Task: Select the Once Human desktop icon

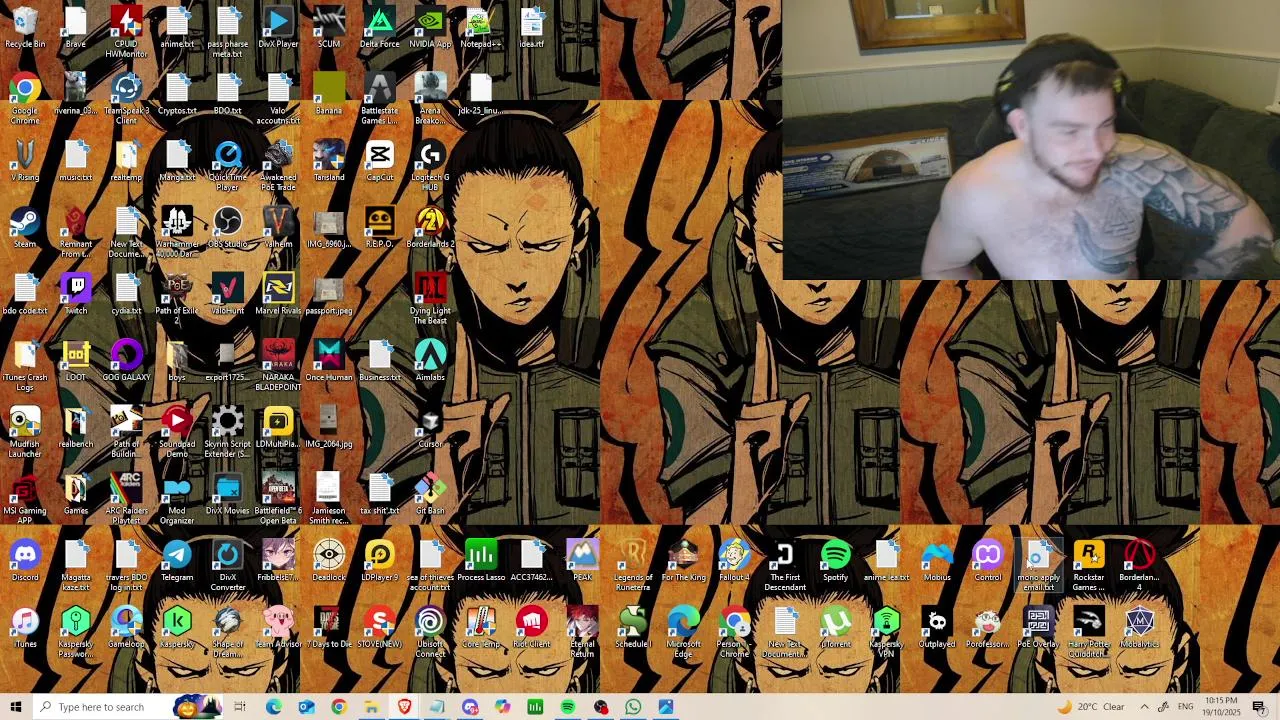Action: (x=329, y=360)
